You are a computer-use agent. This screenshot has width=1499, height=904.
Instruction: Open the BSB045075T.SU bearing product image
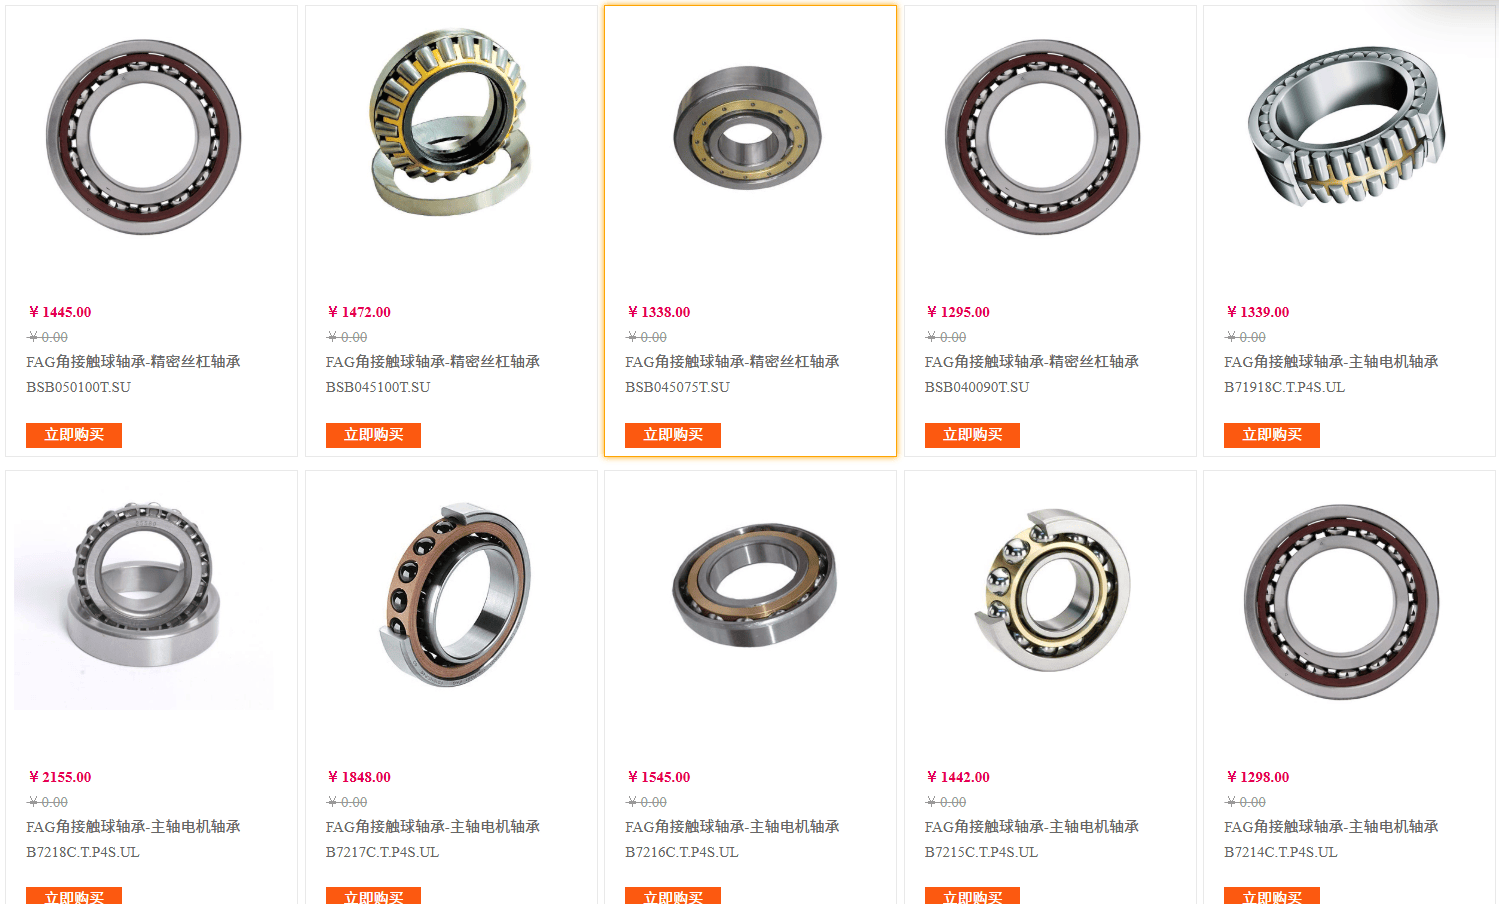[x=747, y=127]
